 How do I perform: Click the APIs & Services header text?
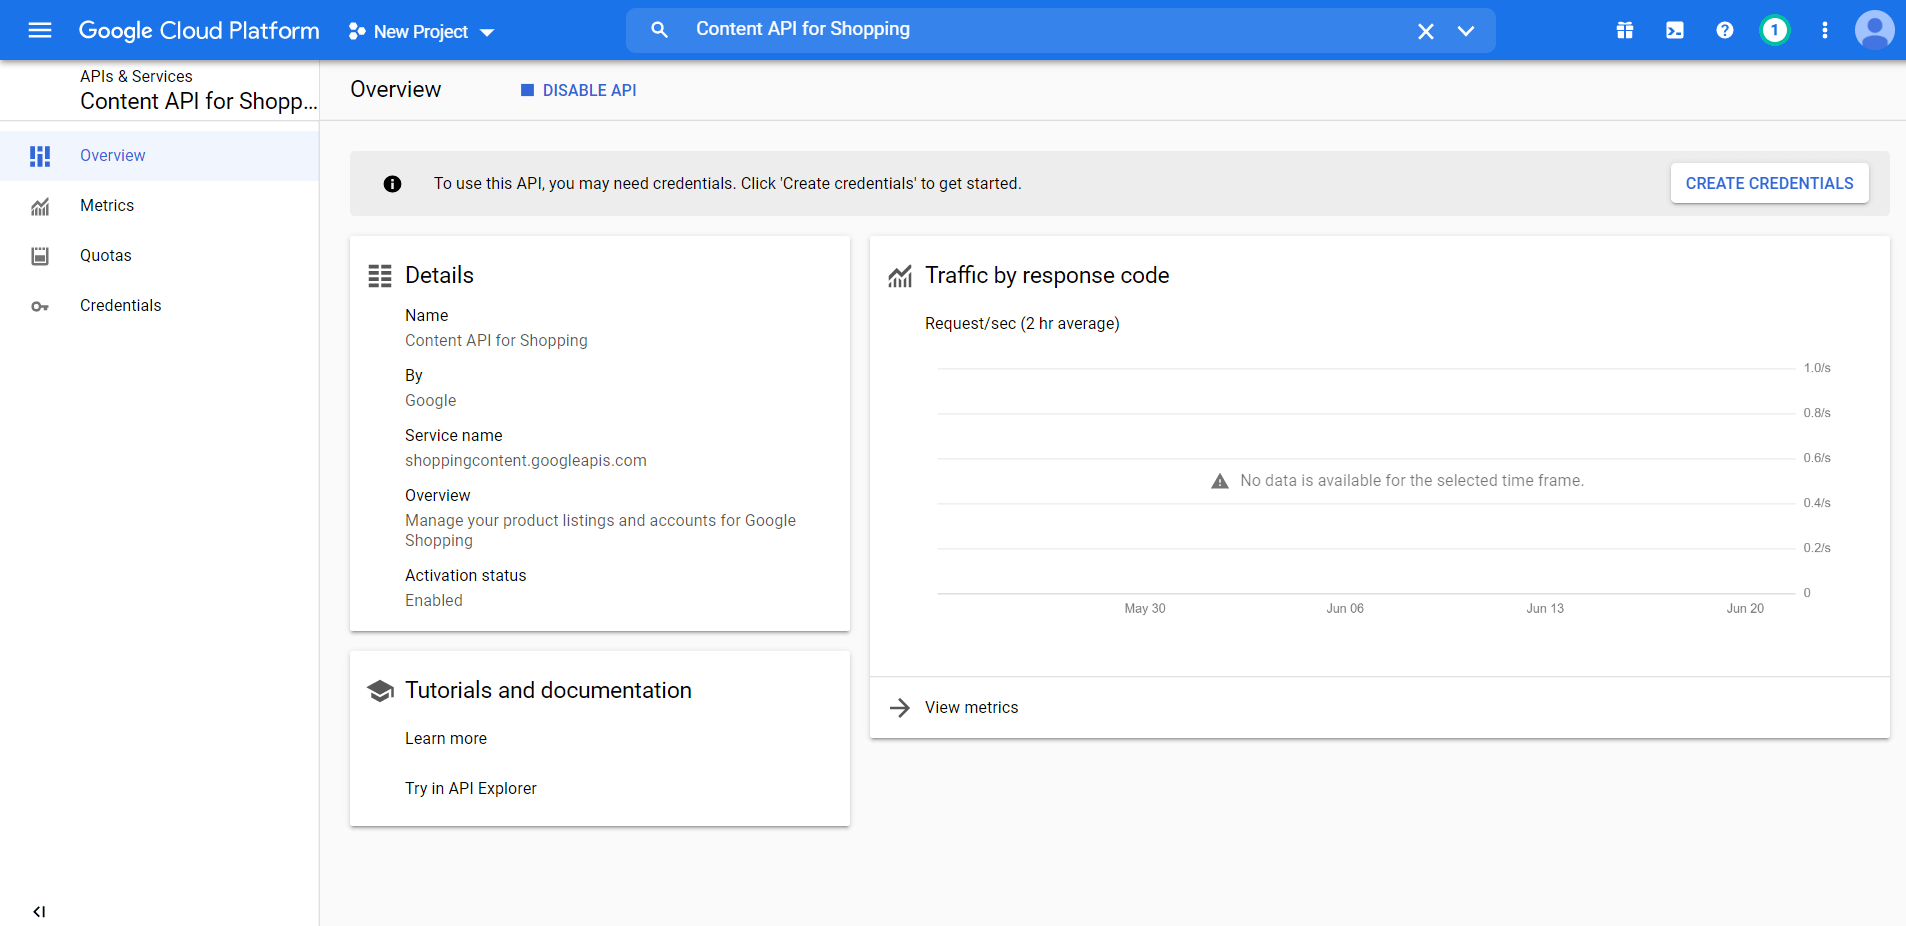pyautogui.click(x=136, y=76)
